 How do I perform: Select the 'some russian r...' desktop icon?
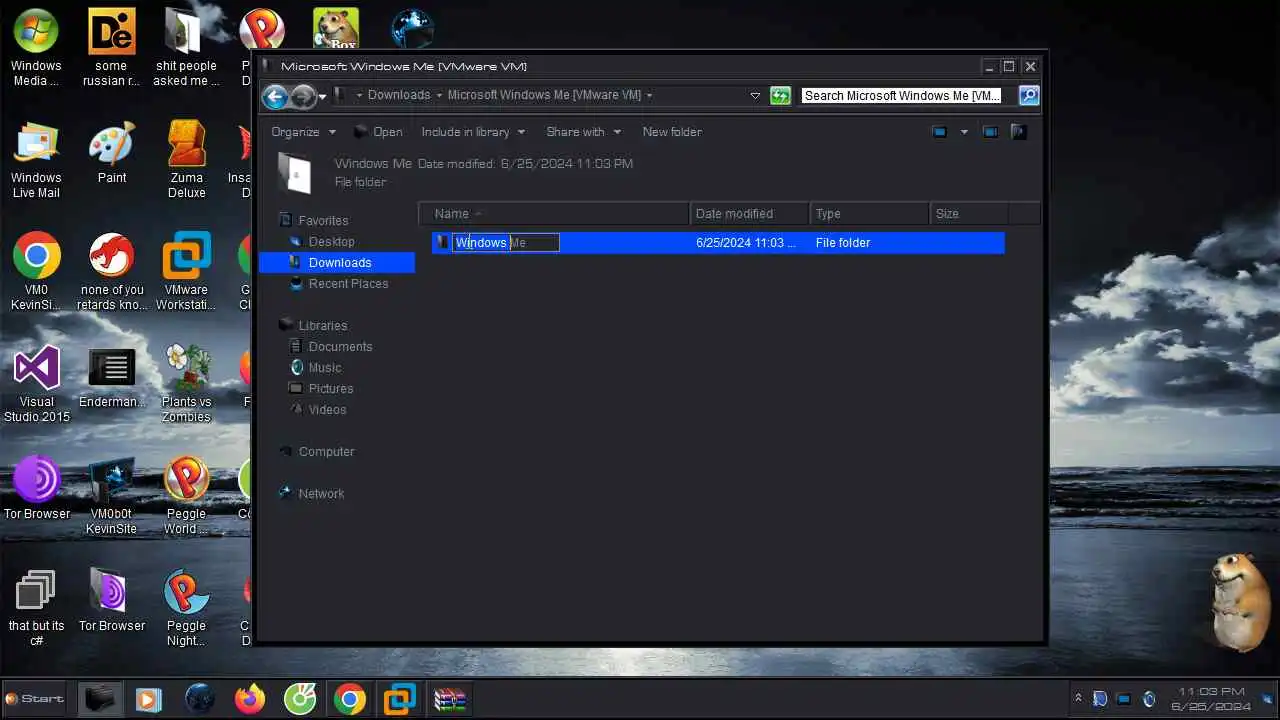tap(112, 47)
